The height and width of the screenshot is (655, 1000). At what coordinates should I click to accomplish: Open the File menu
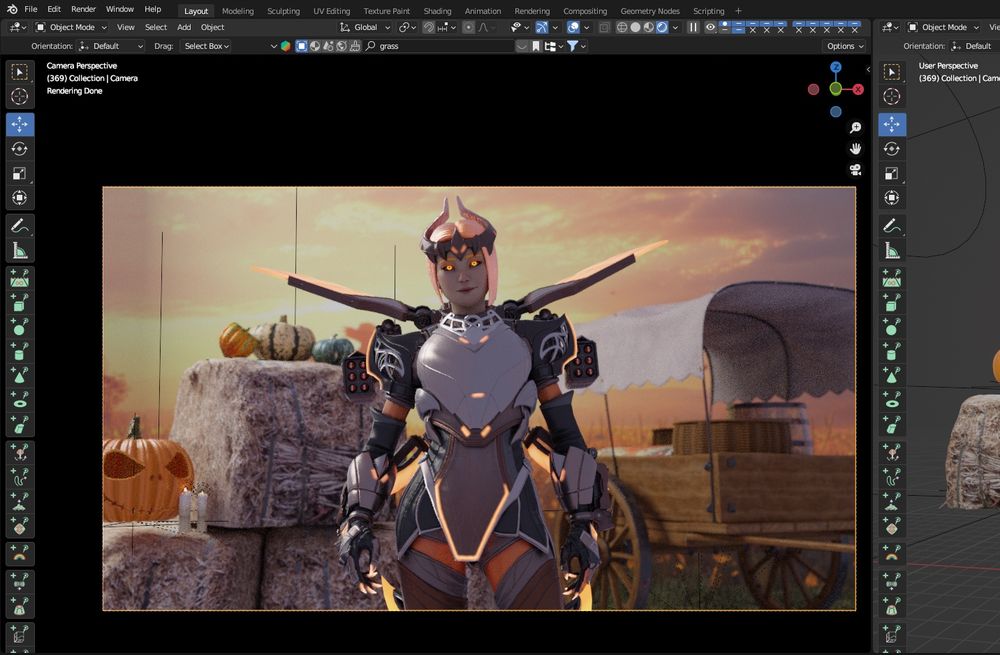(x=31, y=10)
